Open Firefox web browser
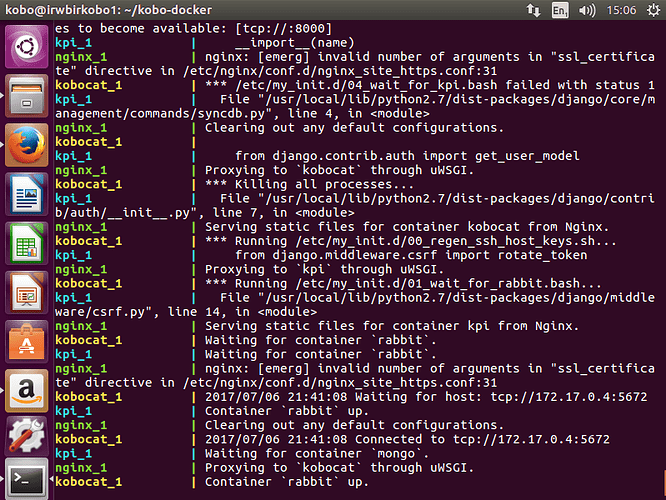 coord(25,145)
